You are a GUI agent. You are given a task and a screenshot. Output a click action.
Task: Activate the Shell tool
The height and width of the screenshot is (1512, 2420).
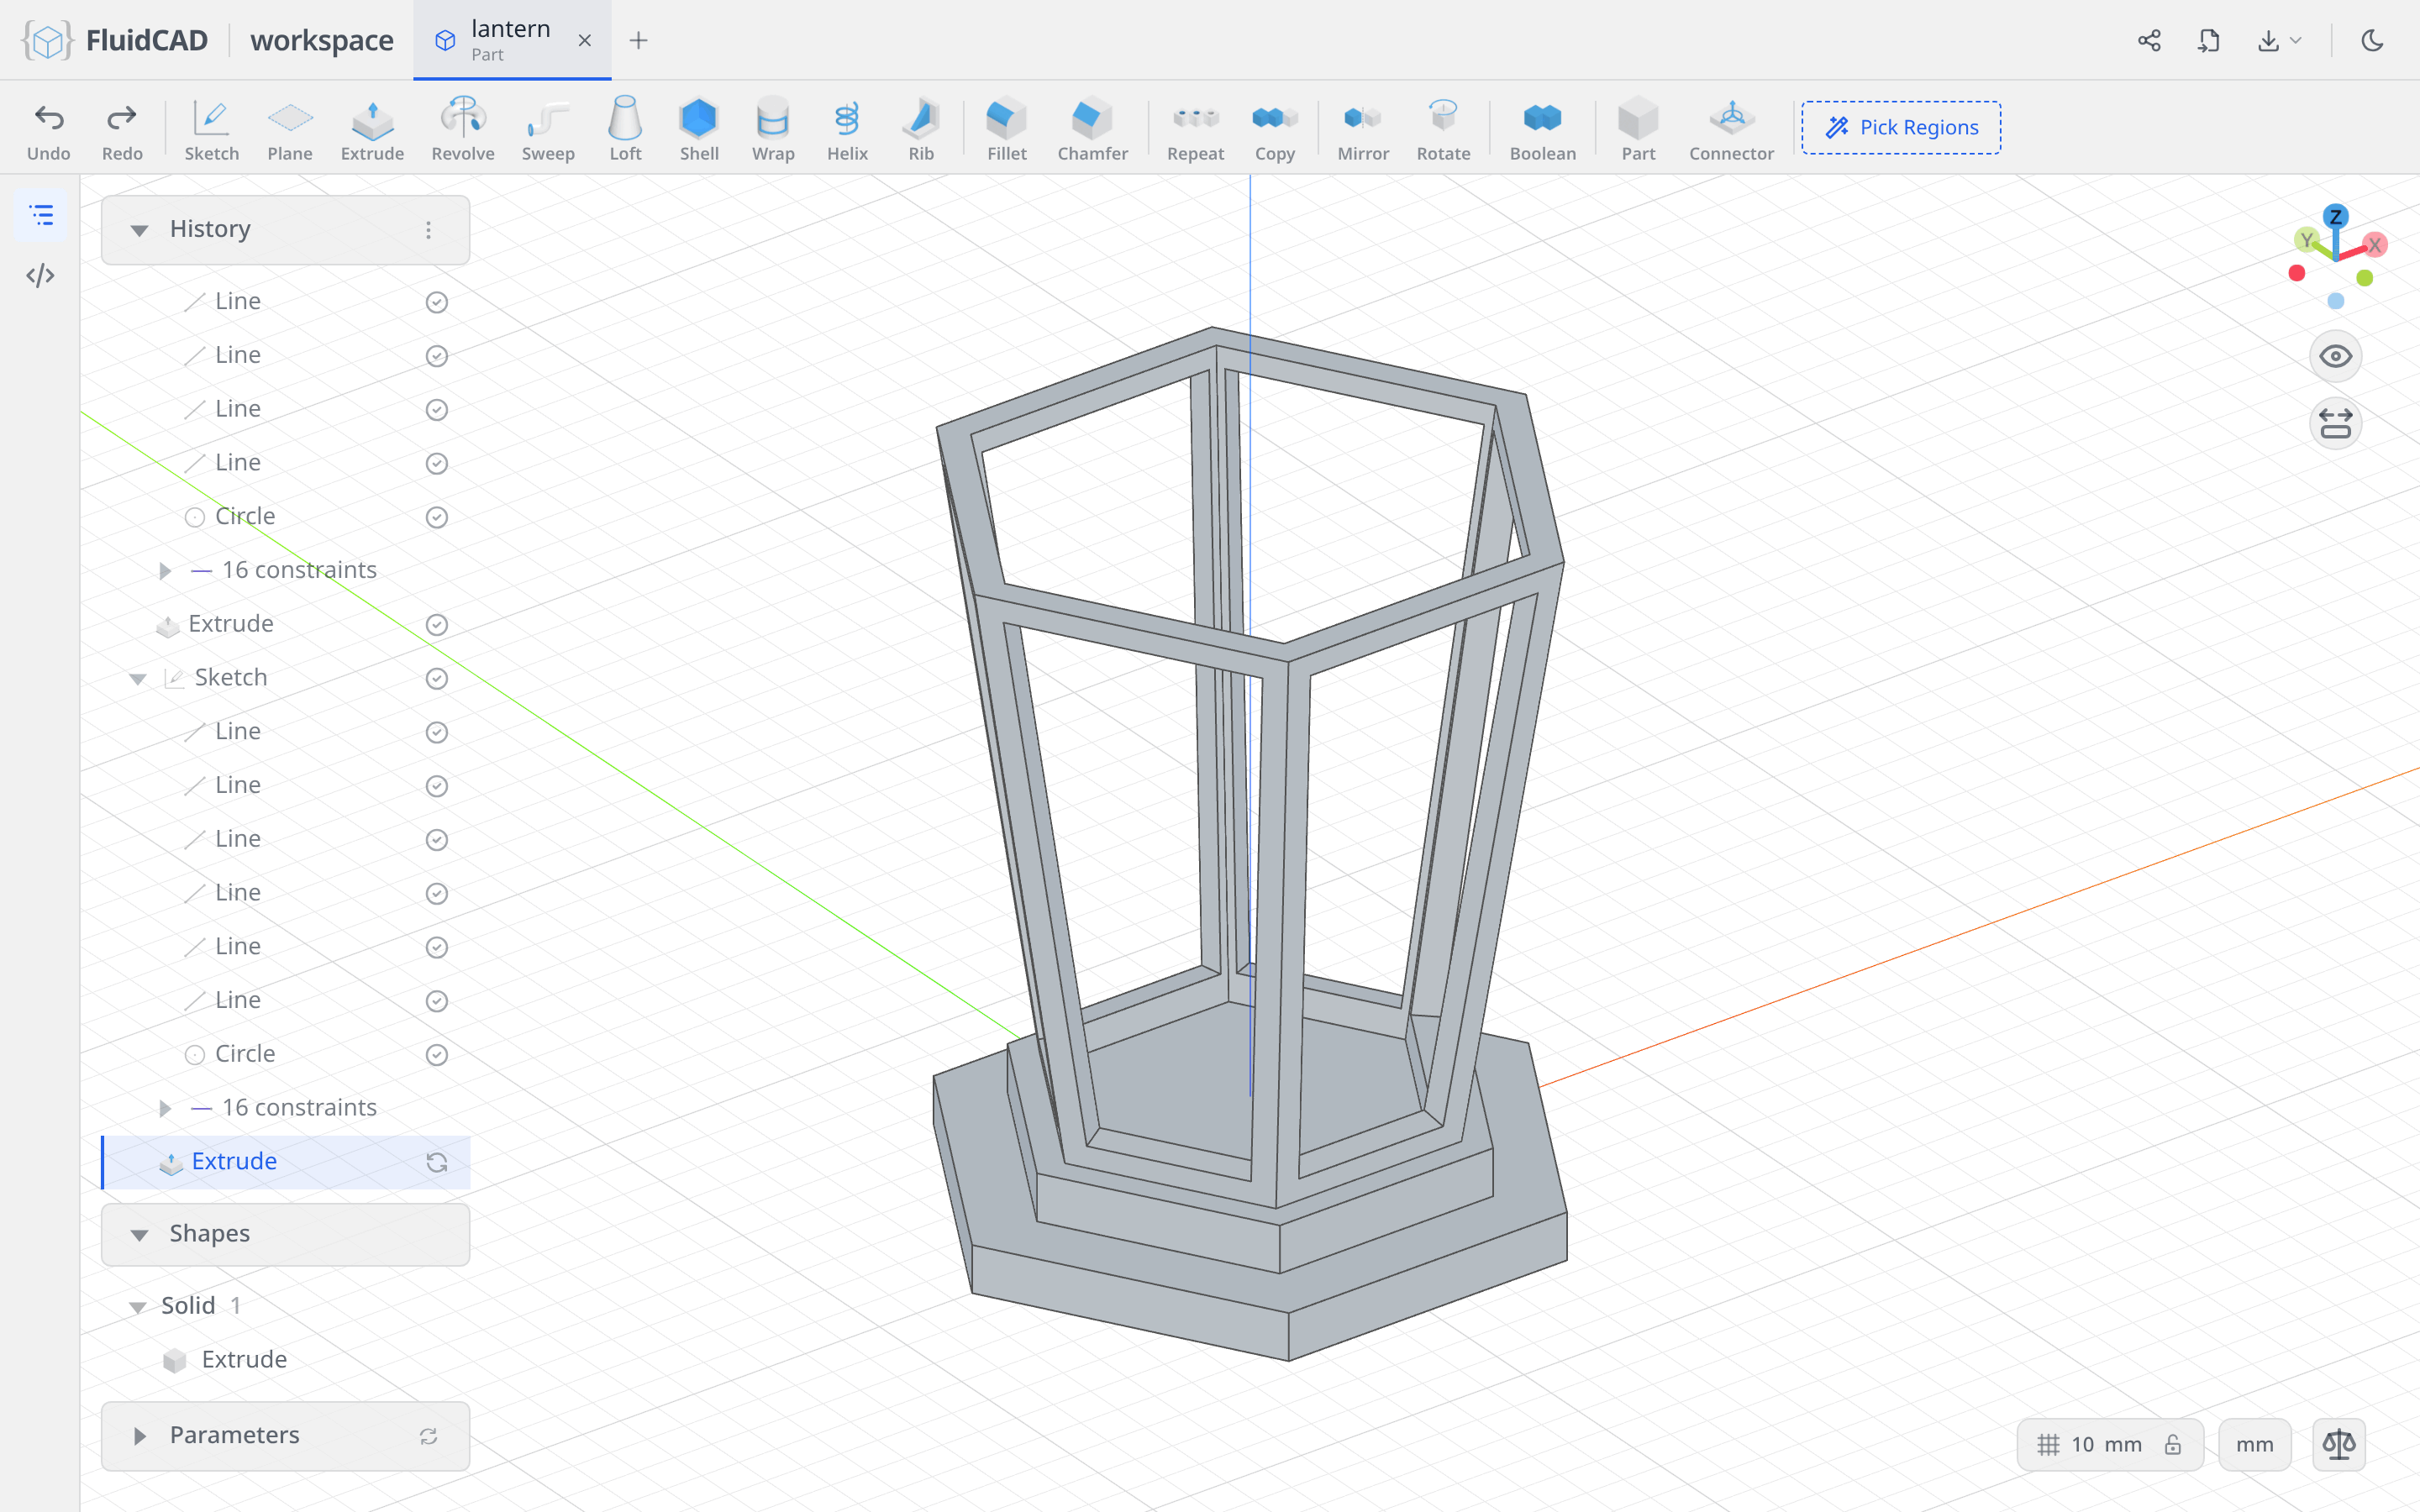699,128
